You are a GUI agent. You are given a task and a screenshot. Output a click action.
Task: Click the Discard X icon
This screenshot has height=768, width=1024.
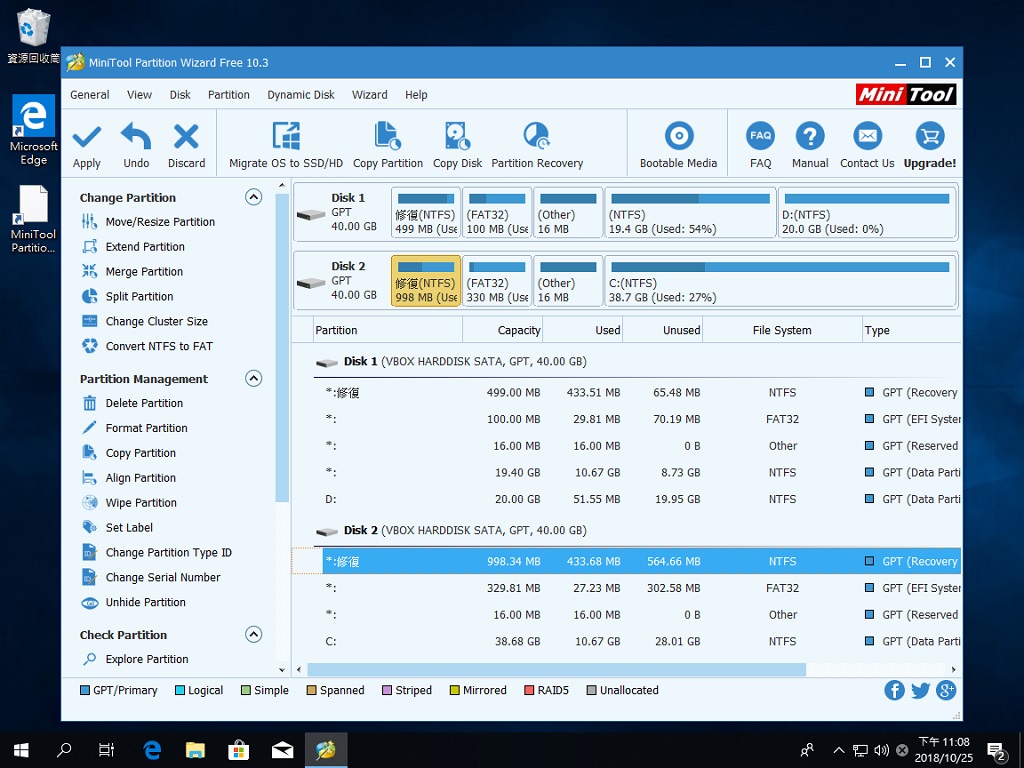pyautogui.click(x=186, y=137)
